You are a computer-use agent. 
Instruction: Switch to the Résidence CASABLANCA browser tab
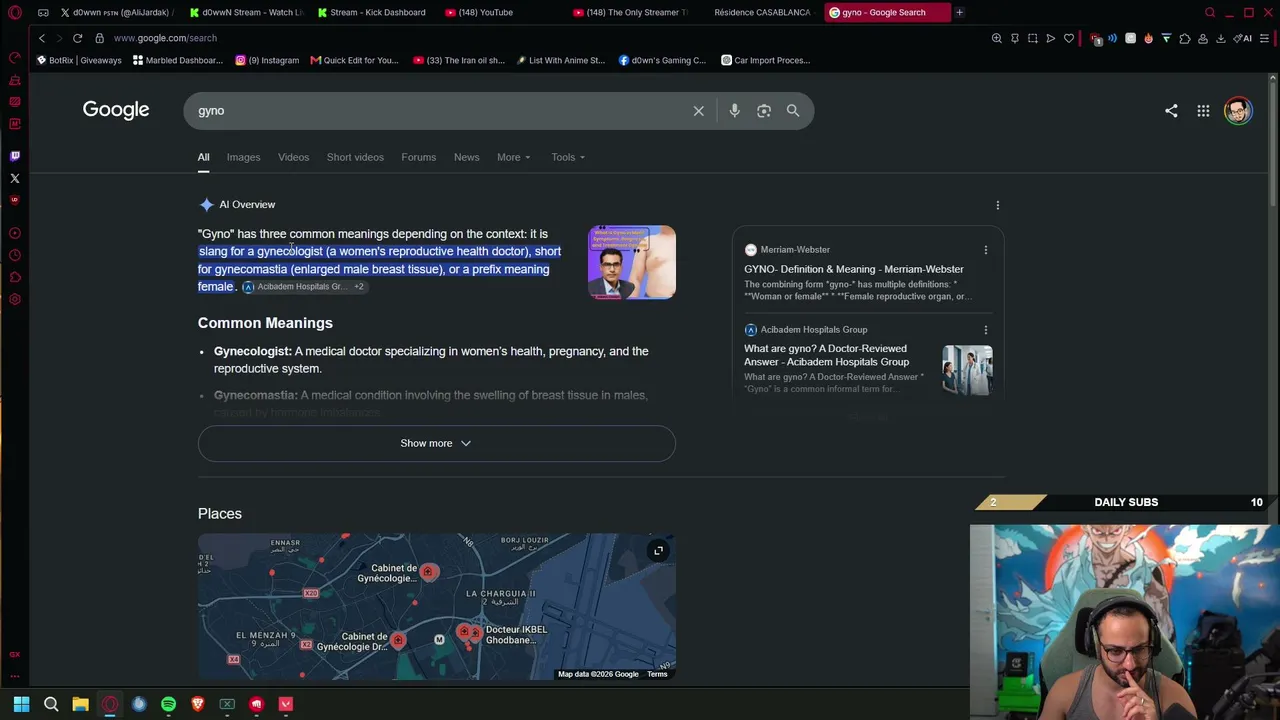click(760, 12)
